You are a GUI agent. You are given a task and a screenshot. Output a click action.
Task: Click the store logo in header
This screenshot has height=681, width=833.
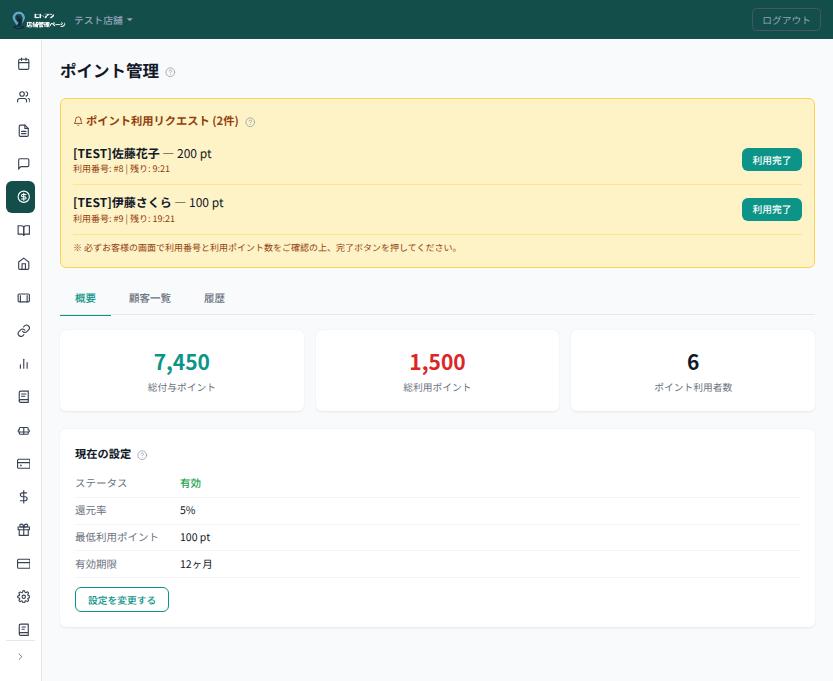click(x=38, y=20)
